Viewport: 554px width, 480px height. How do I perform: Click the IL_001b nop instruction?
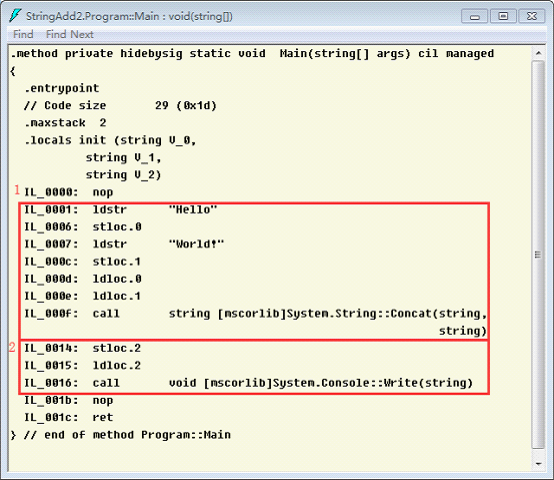(69, 400)
